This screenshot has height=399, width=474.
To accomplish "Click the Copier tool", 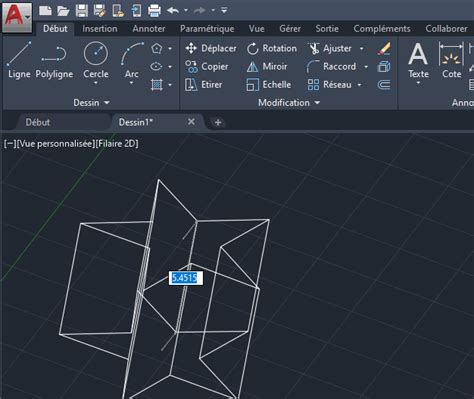I will pyautogui.click(x=207, y=67).
